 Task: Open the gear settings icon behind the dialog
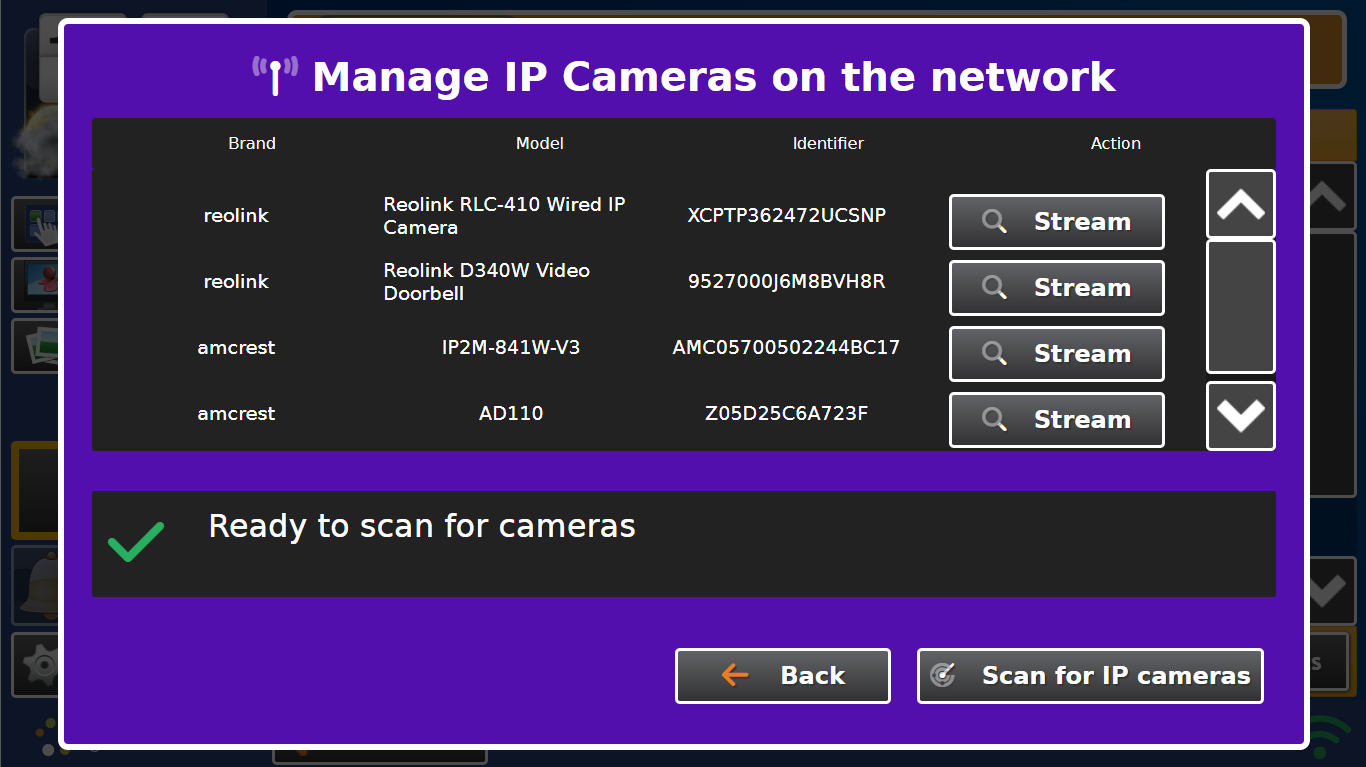38,664
